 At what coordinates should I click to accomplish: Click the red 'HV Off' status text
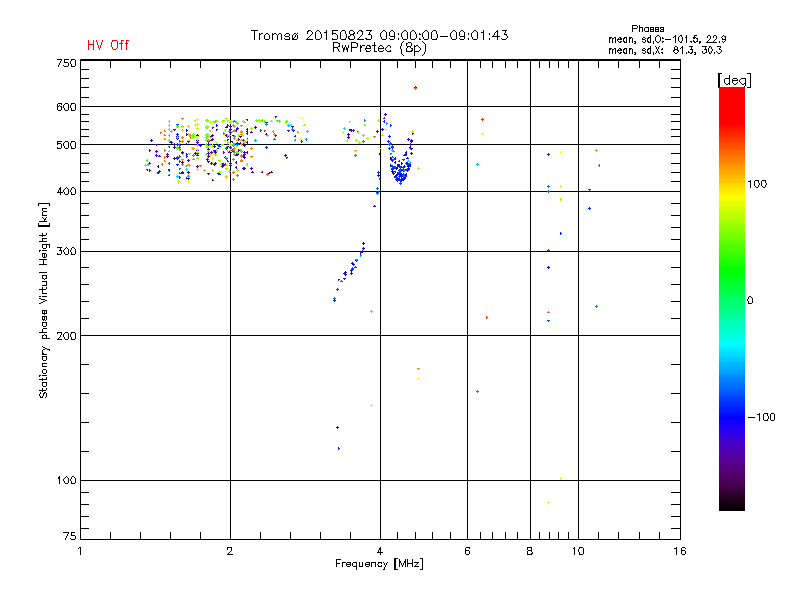click(x=108, y=45)
